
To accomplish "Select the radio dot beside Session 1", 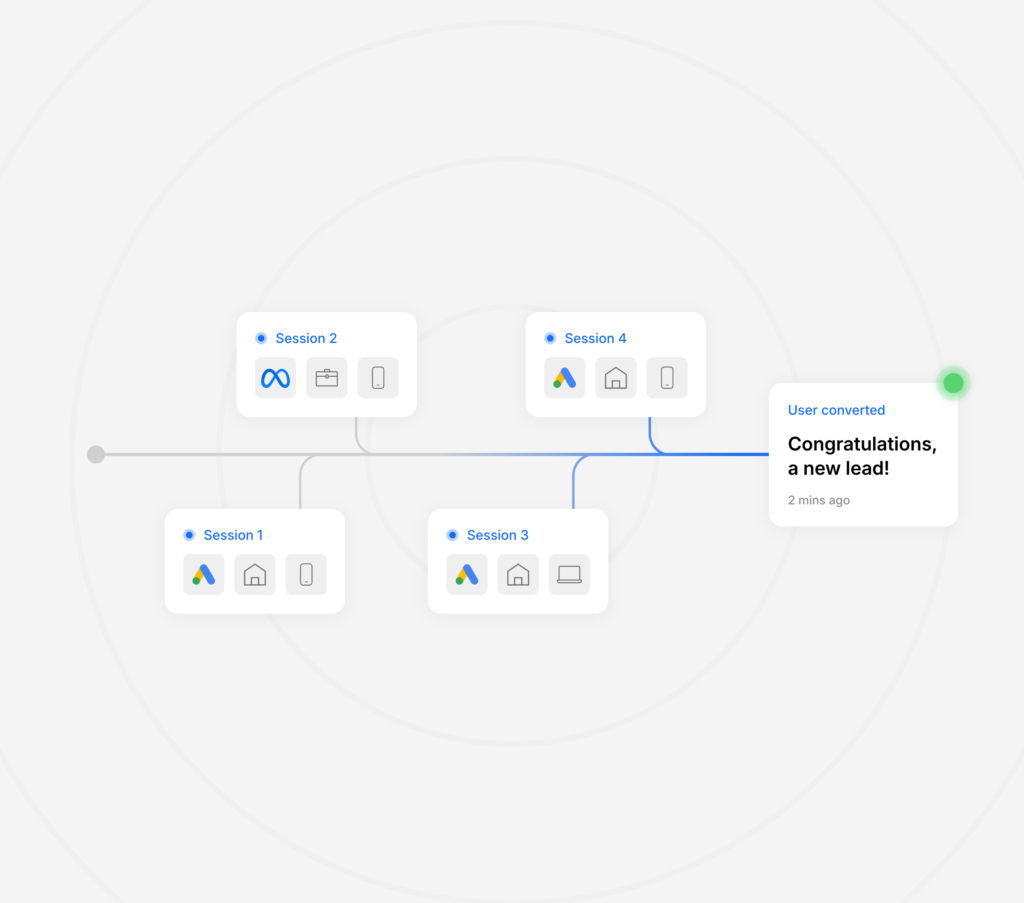I will click(189, 535).
